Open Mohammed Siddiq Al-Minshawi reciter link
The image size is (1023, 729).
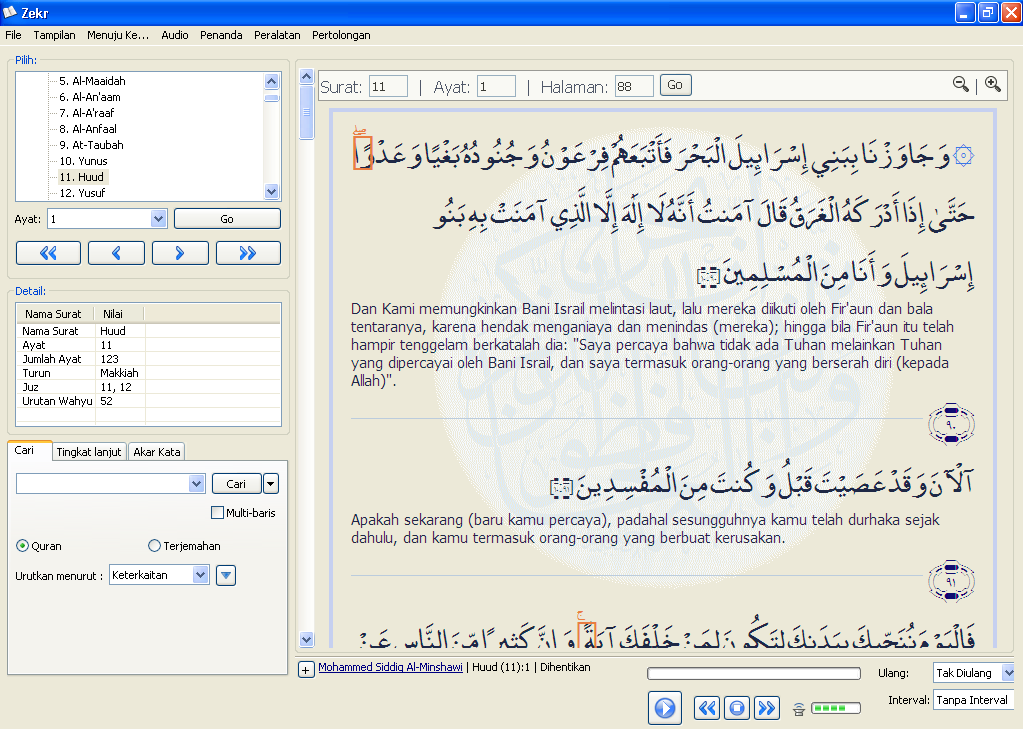click(x=390, y=667)
